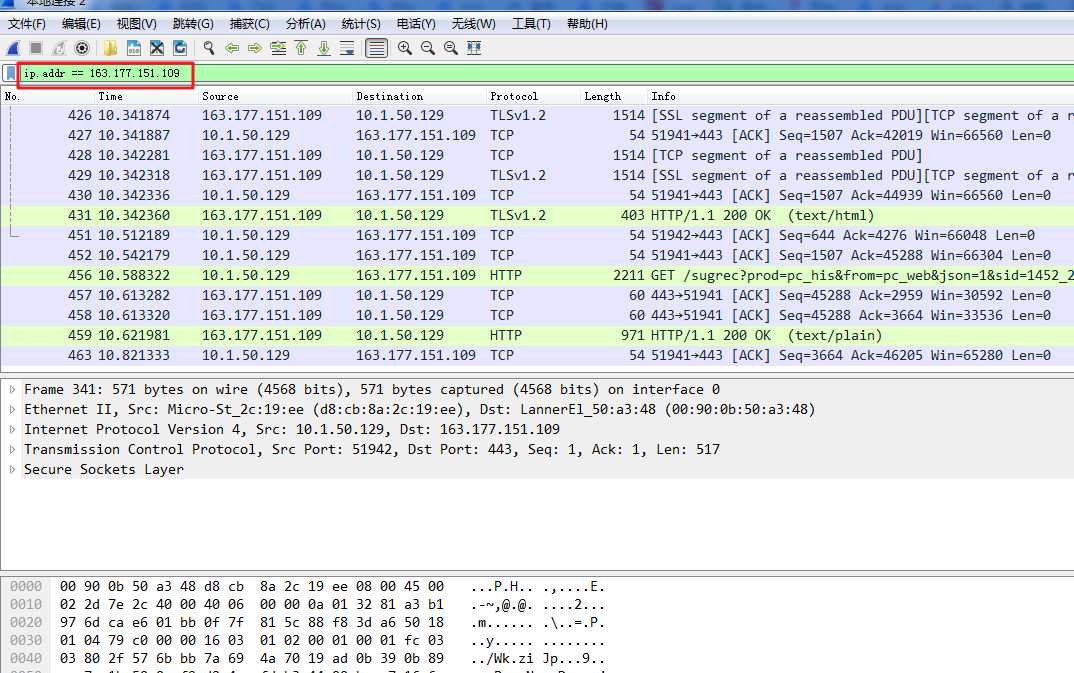
Task: Open the 视图(V) menu
Action: (x=136, y=24)
